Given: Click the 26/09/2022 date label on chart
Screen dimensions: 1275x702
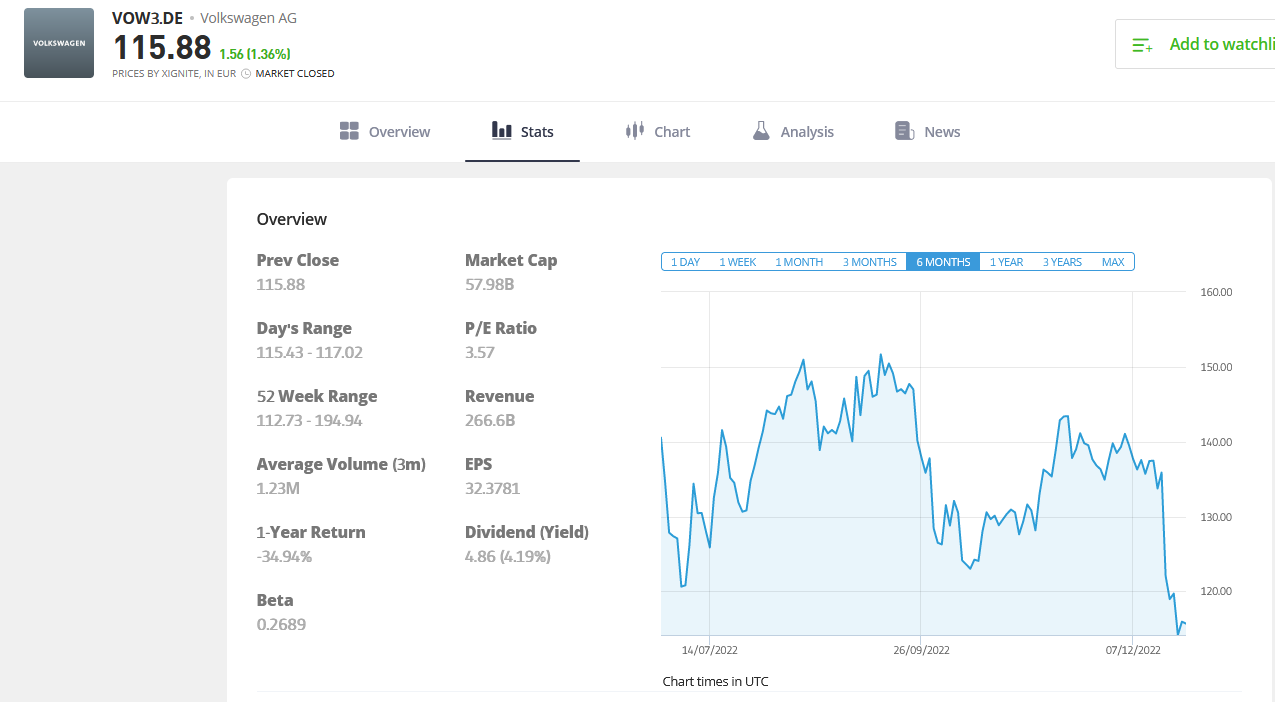Looking at the screenshot, I should pos(921,650).
